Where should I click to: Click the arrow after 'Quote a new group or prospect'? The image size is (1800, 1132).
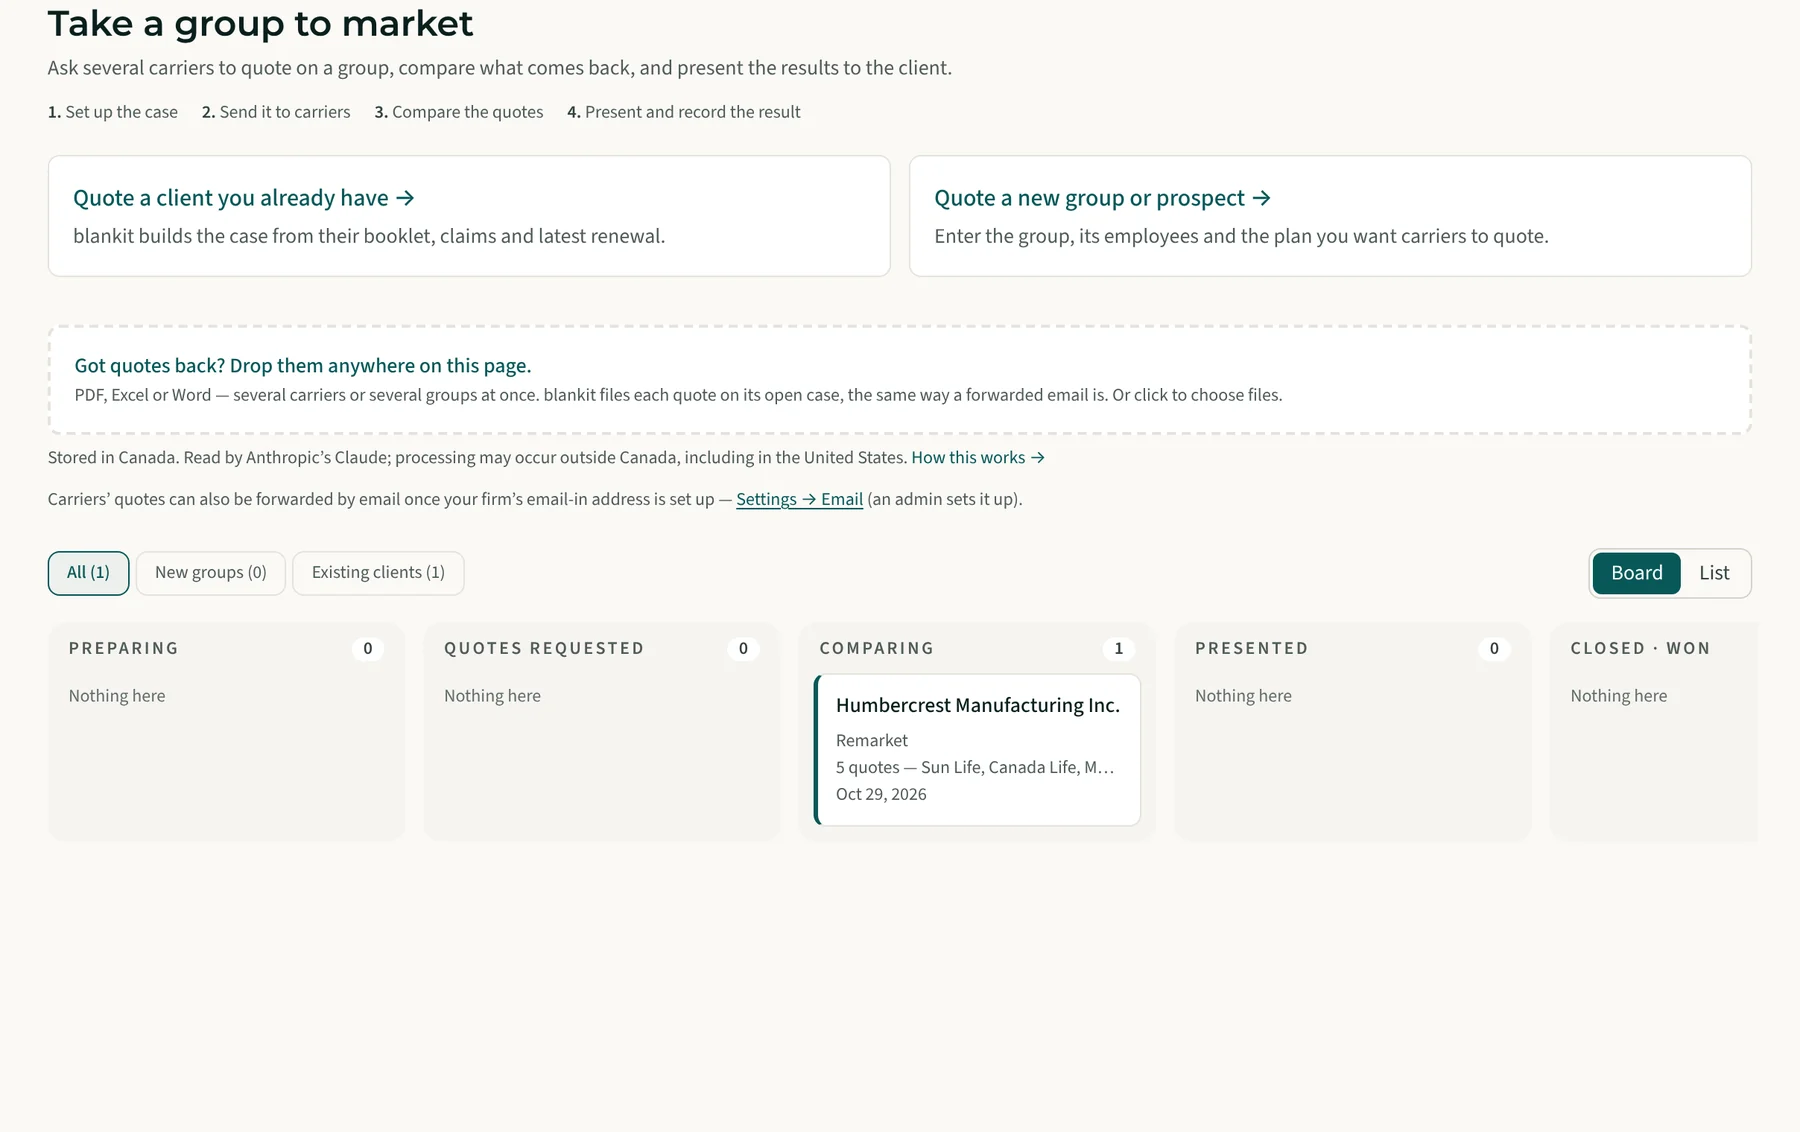pyautogui.click(x=1262, y=198)
